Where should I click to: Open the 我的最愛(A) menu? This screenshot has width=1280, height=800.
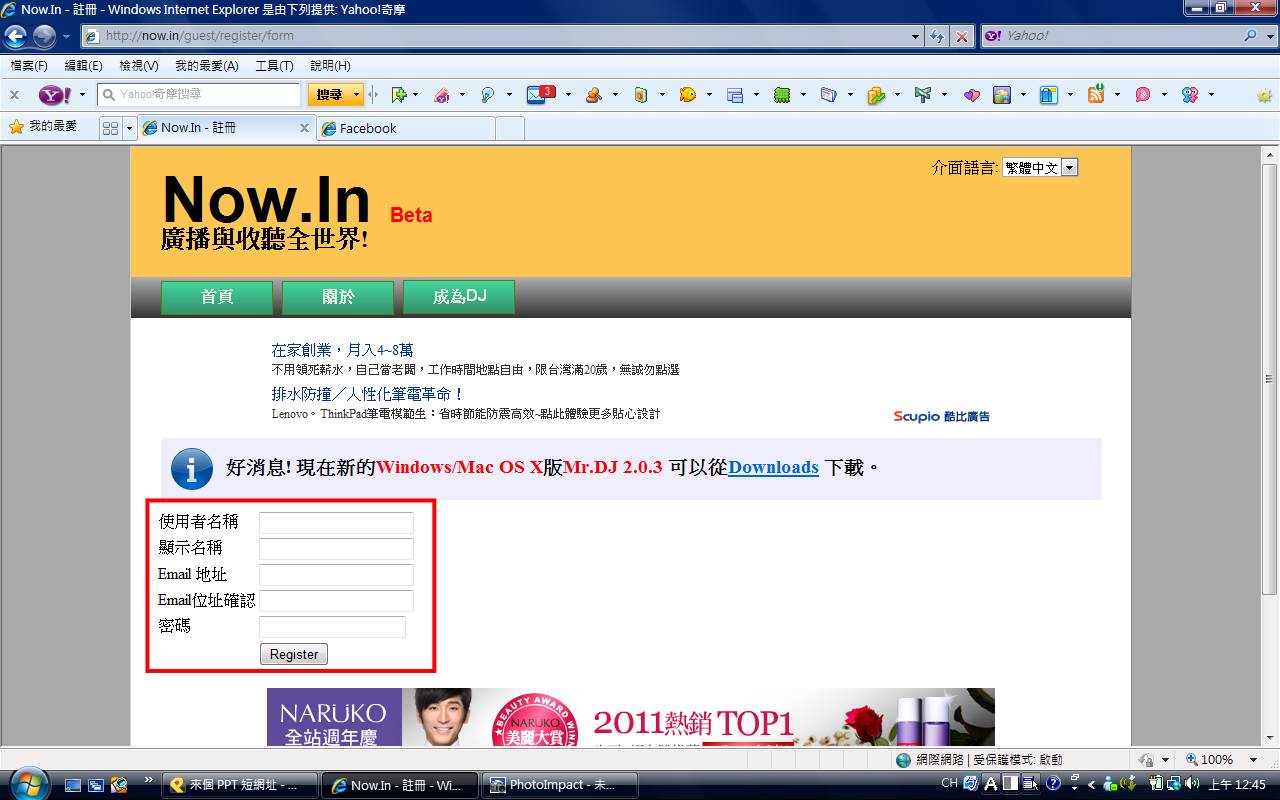click(x=207, y=66)
